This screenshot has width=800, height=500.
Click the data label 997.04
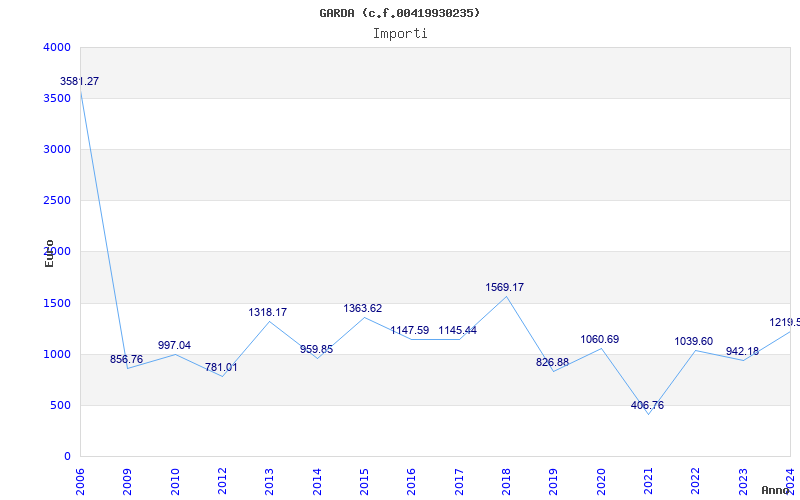(x=174, y=345)
